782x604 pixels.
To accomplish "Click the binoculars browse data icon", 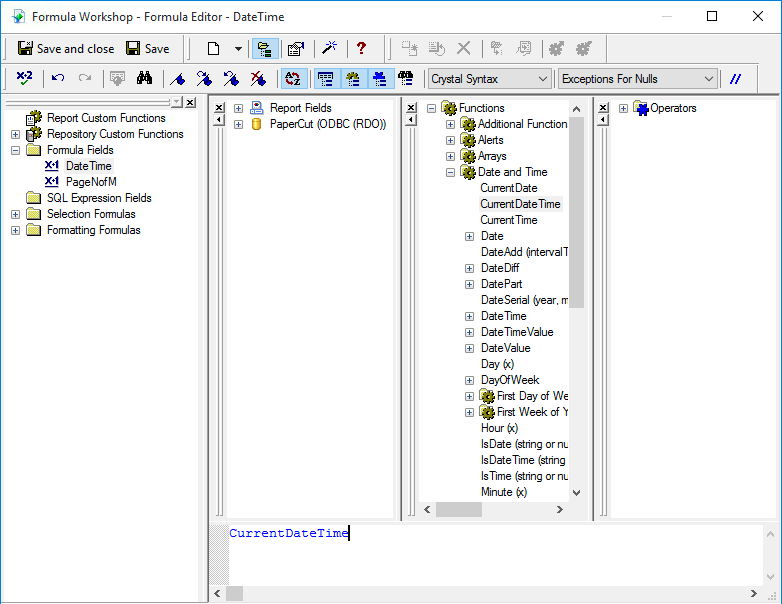I will point(406,78).
